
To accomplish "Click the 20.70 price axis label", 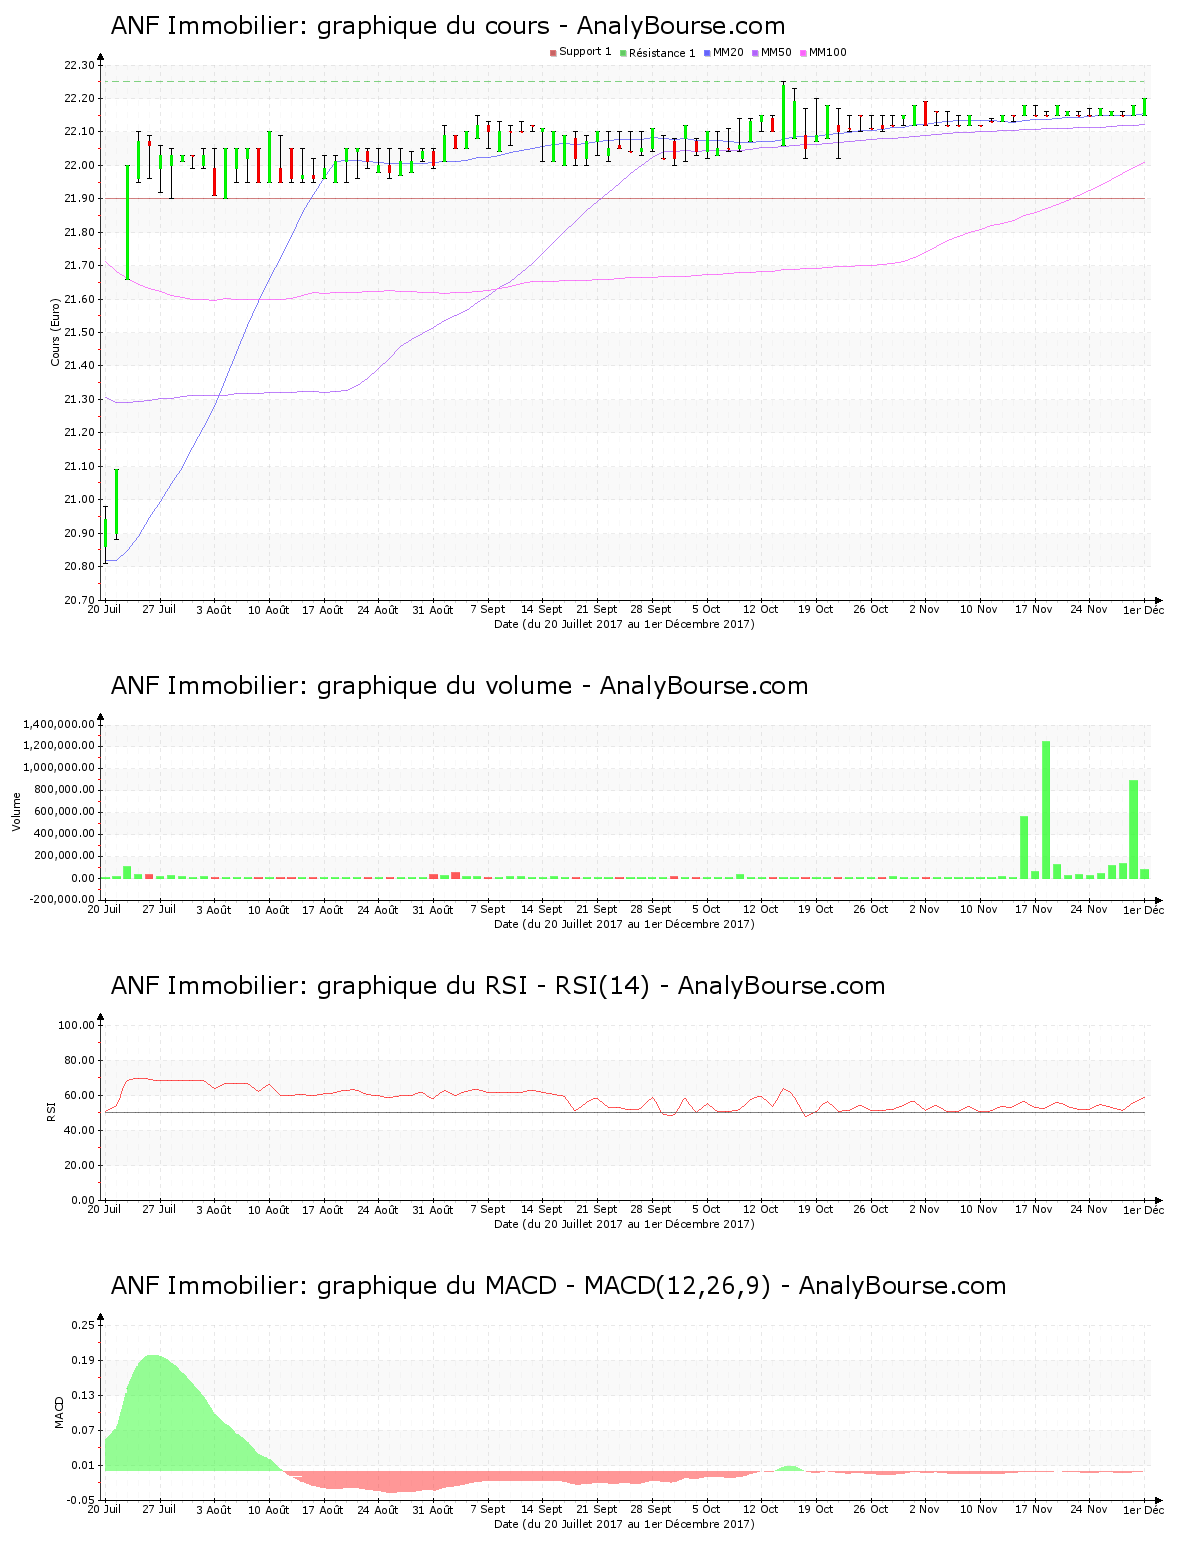I will click(x=79, y=600).
